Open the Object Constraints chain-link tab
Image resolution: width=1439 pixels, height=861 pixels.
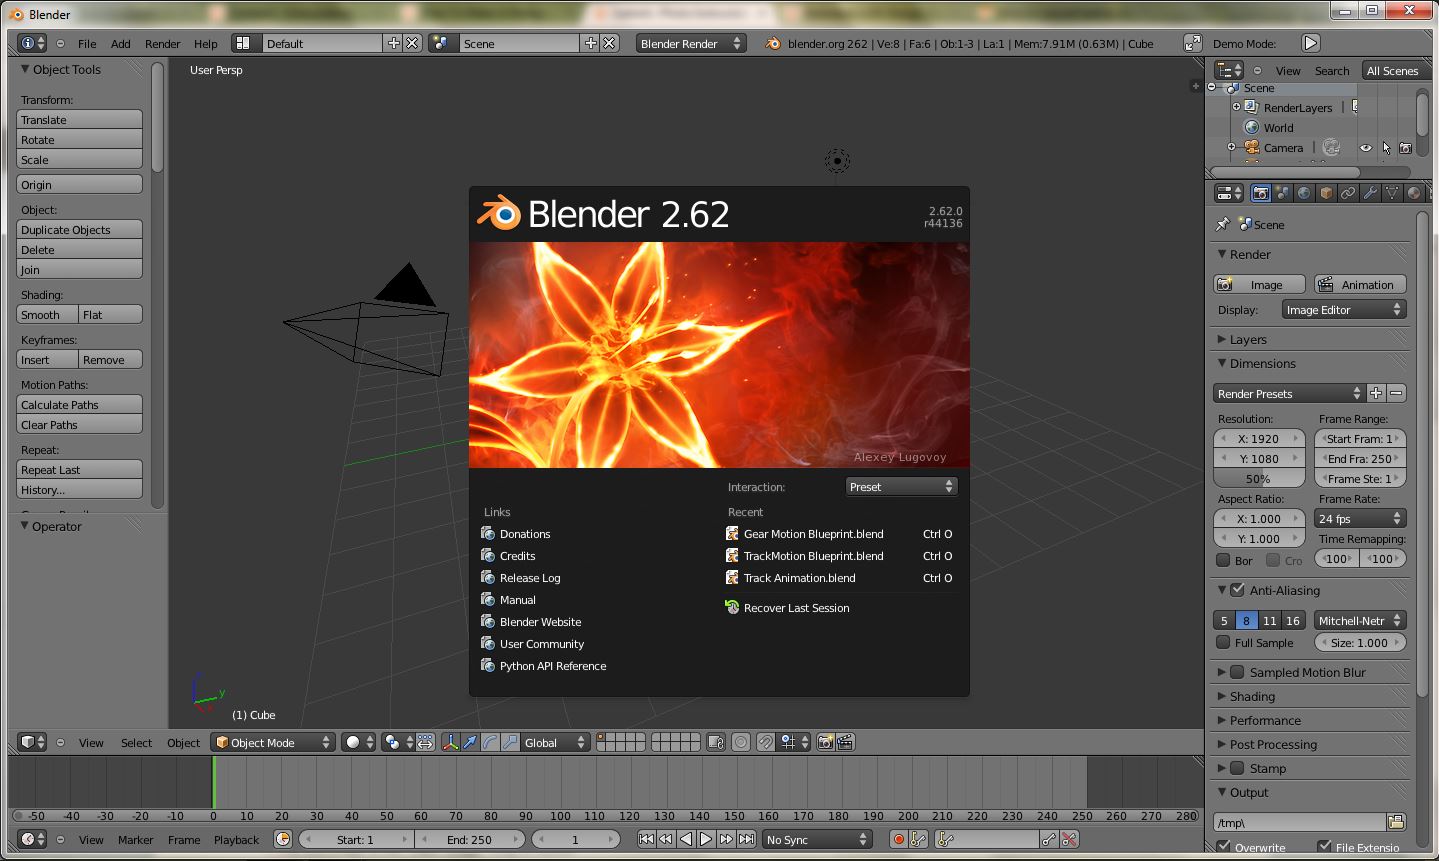tap(1348, 193)
